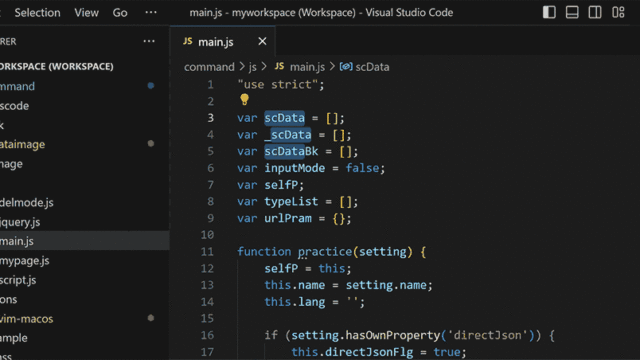Place cursor on scData in line 3
The width and height of the screenshot is (640, 360).
284,118
